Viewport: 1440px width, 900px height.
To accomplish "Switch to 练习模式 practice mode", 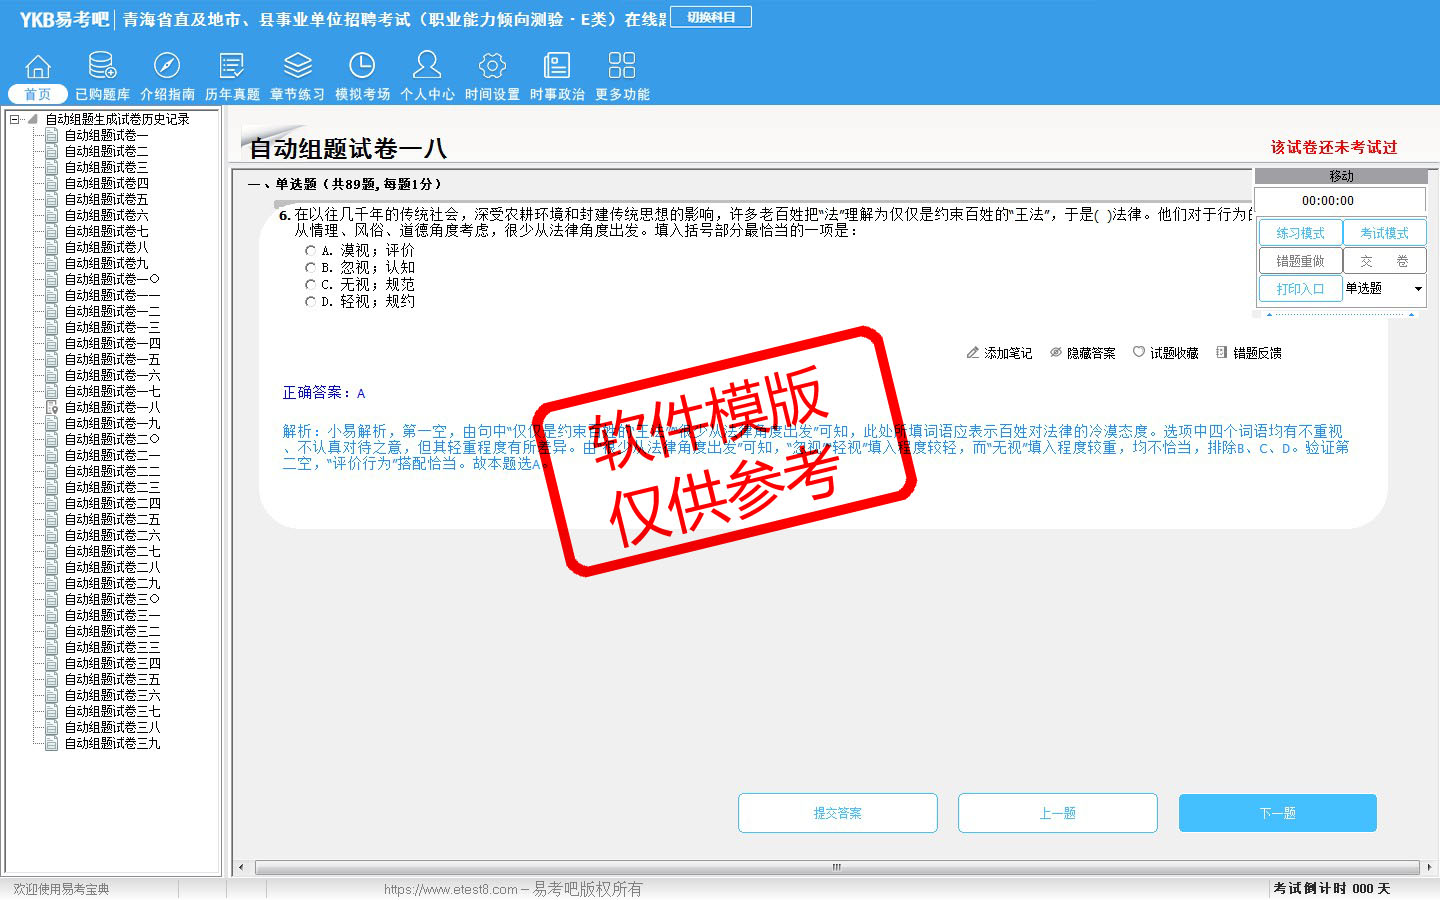I will pos(1299,233).
